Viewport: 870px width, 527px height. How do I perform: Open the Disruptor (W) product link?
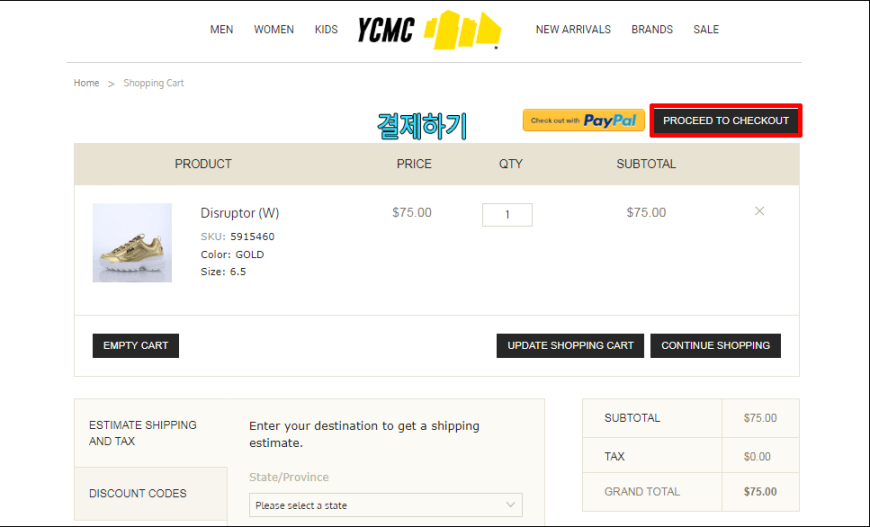[x=240, y=213]
